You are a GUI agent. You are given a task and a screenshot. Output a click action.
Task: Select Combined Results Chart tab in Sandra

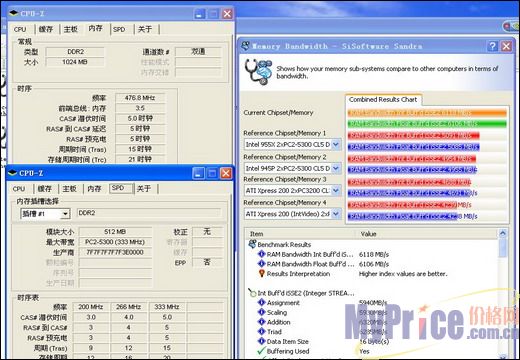point(383,99)
